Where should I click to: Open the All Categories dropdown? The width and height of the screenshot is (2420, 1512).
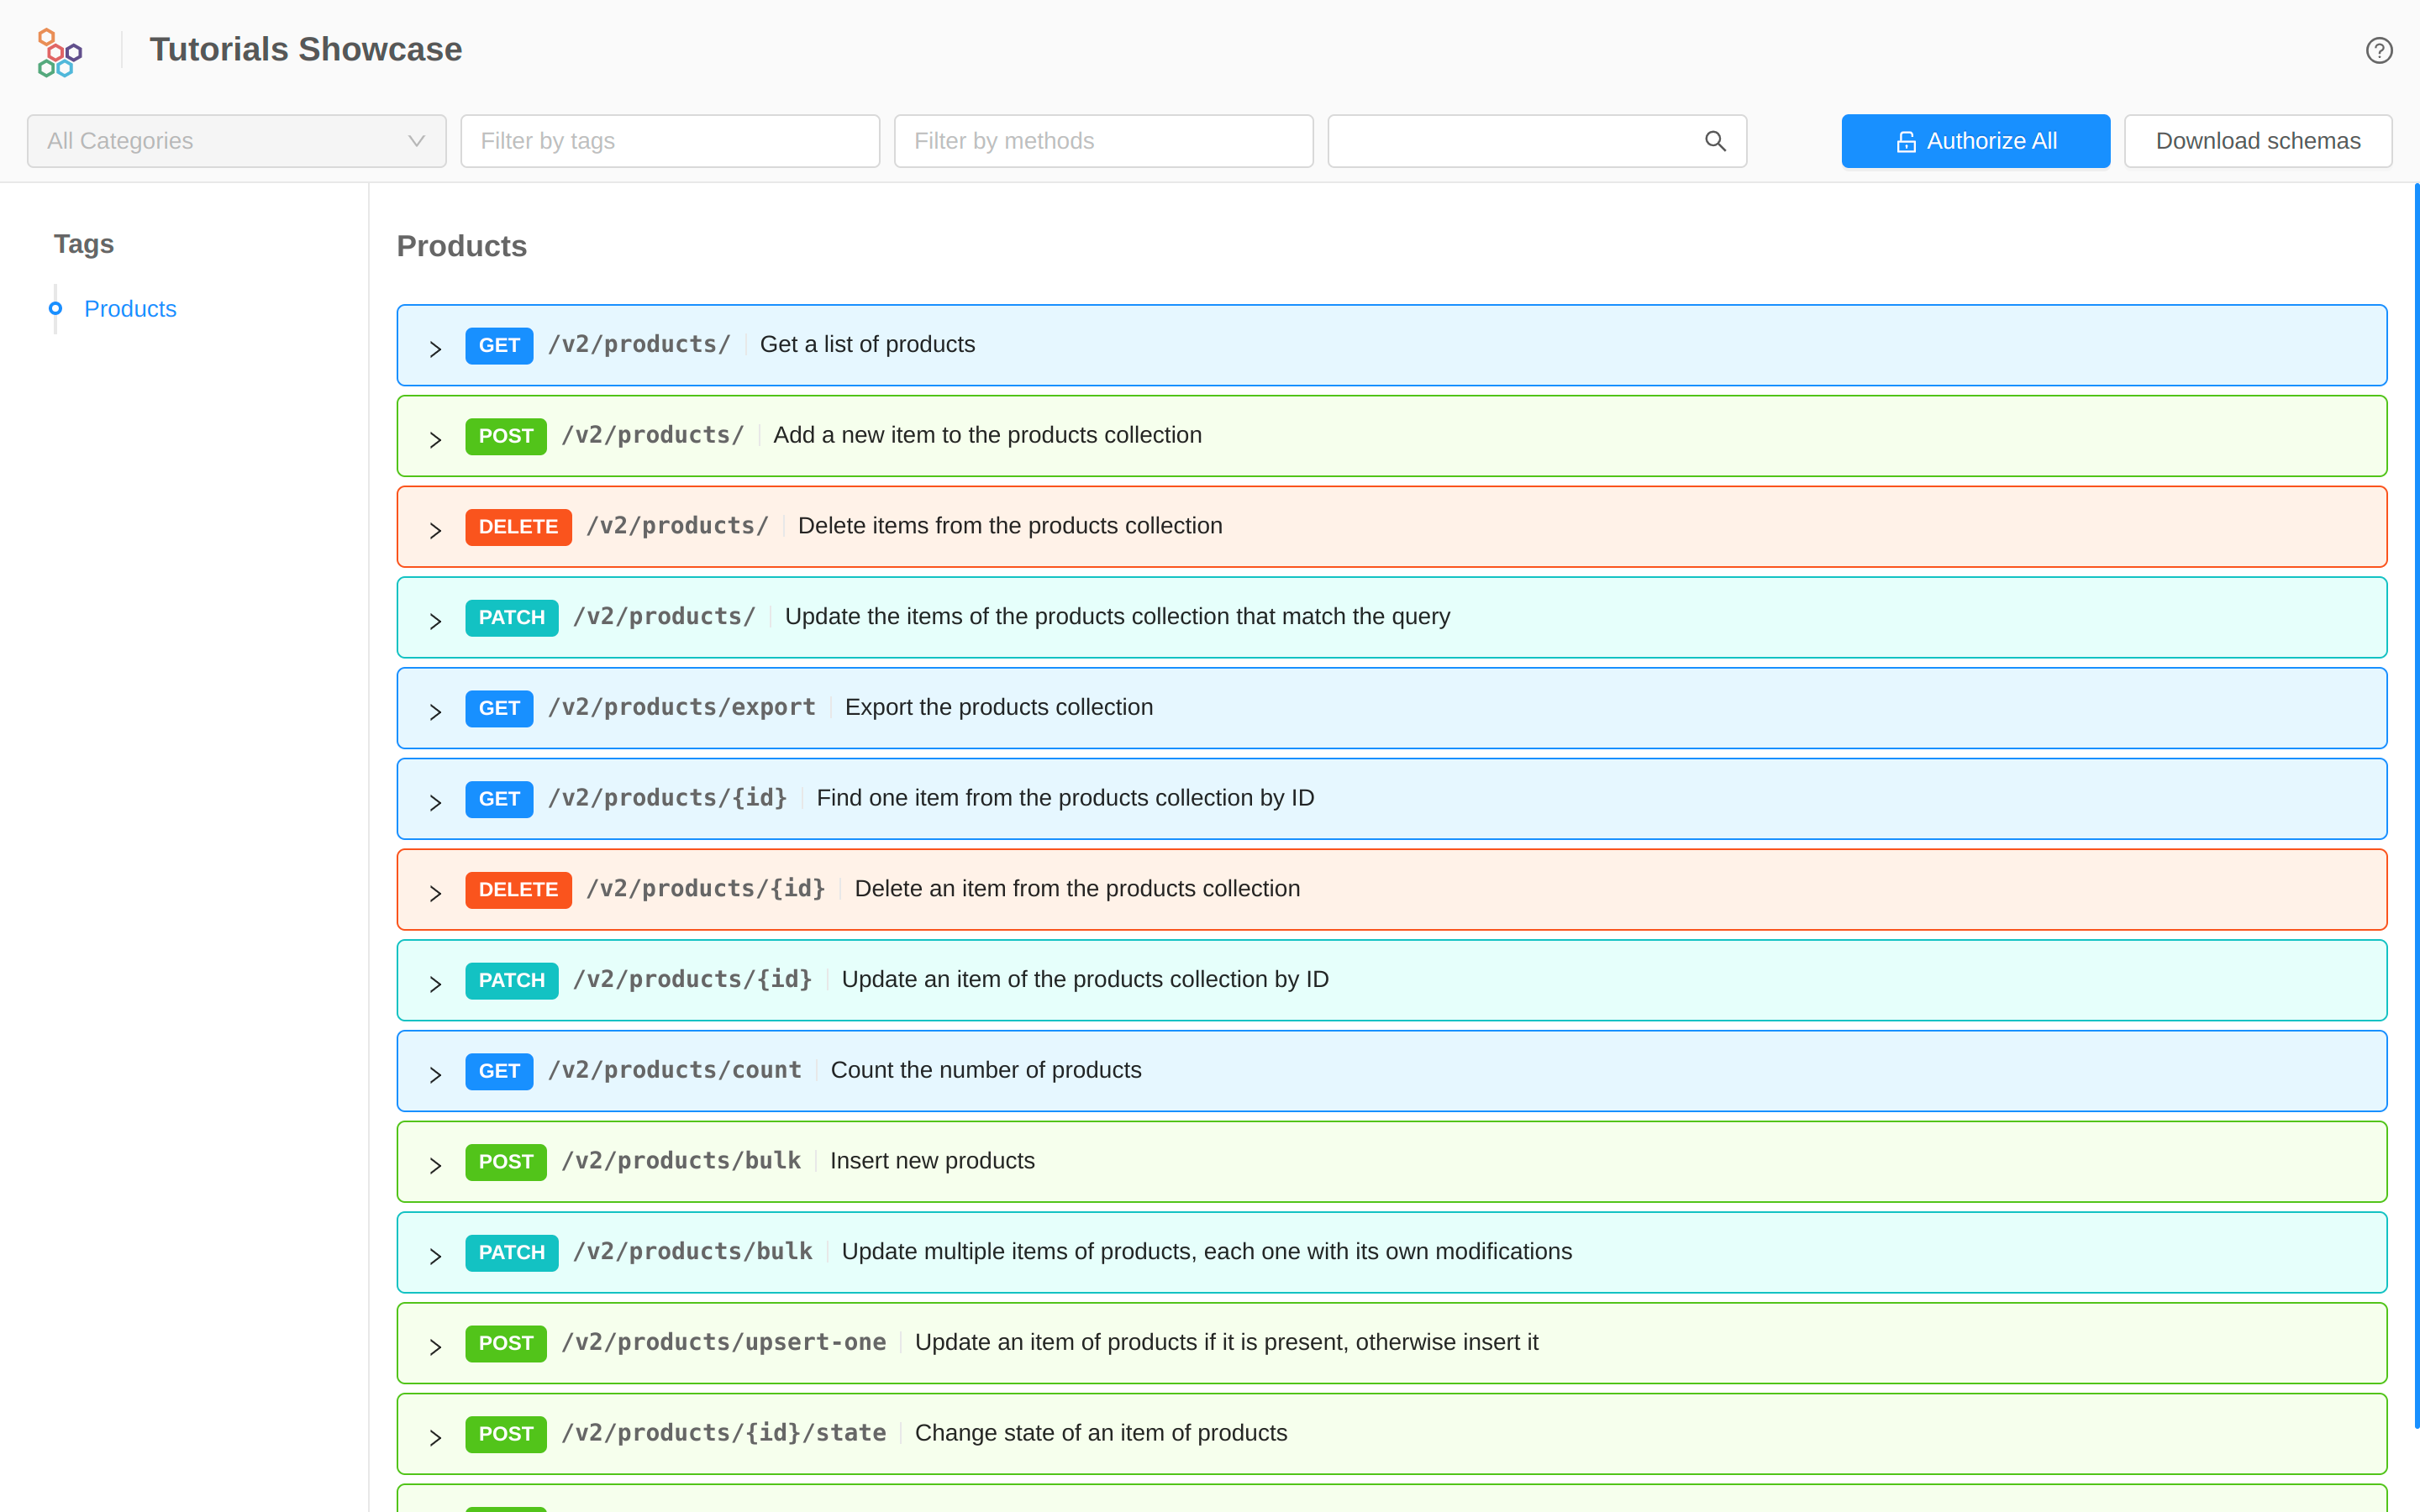coord(236,141)
